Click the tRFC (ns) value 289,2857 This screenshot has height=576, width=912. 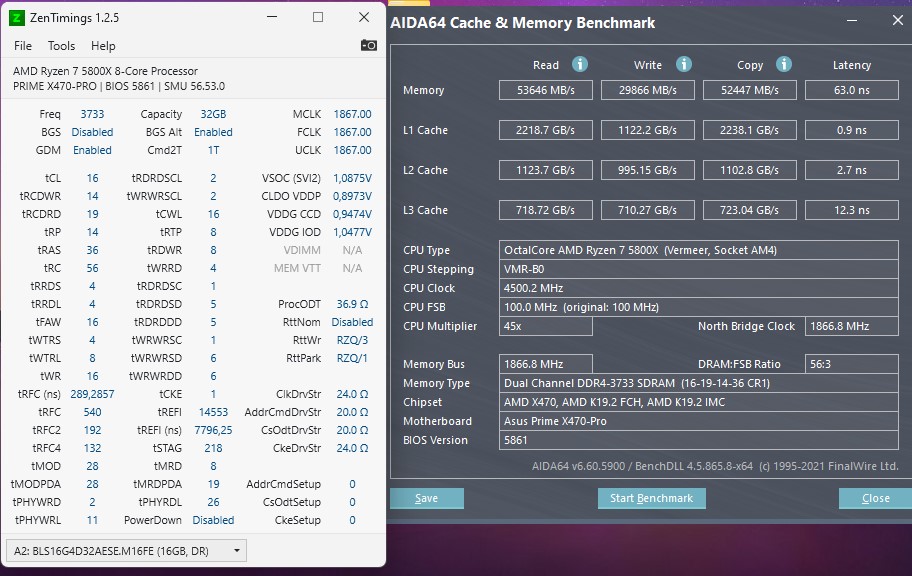click(92, 394)
